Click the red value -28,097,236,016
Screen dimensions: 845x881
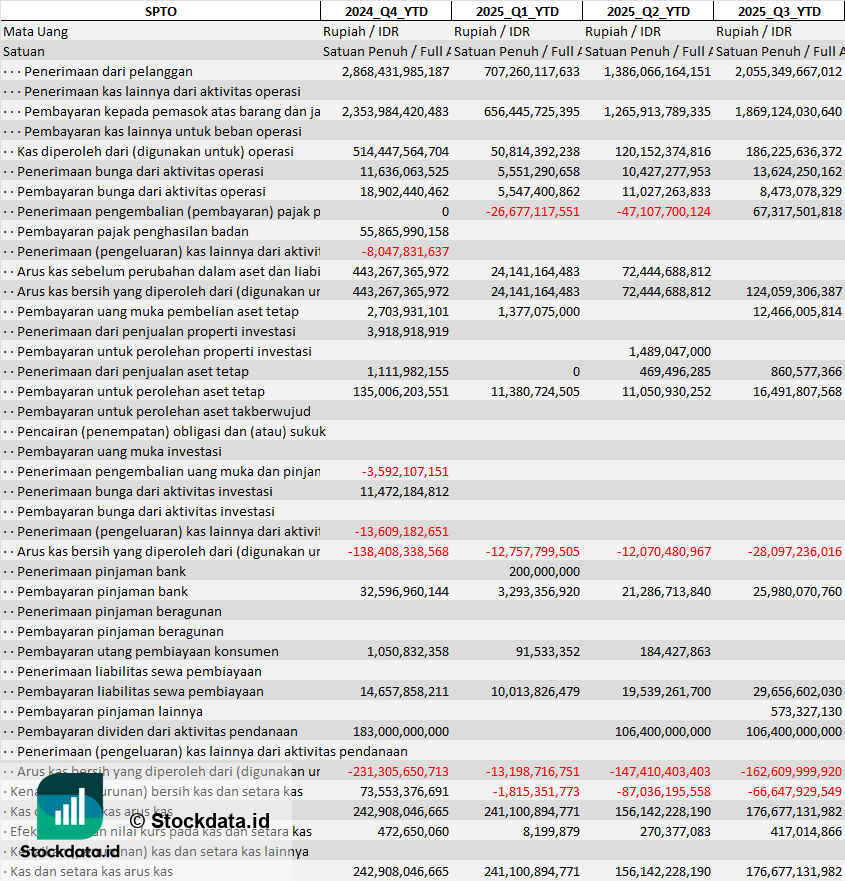(794, 552)
